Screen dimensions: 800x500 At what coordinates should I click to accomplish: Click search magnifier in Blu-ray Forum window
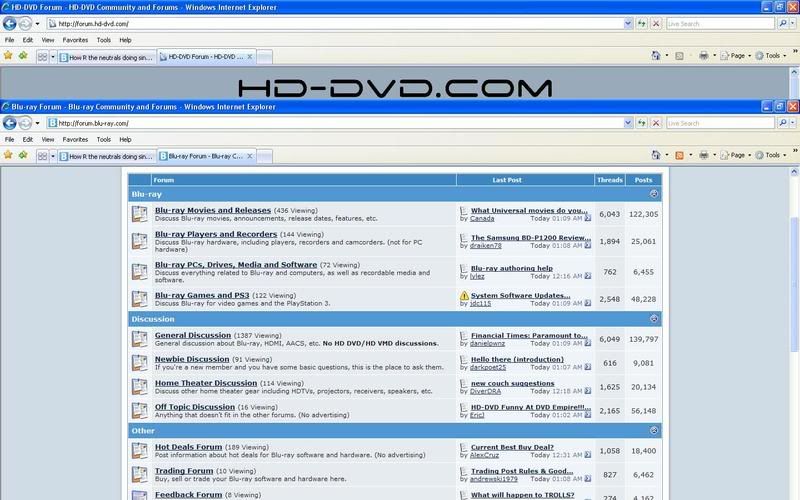click(783, 123)
